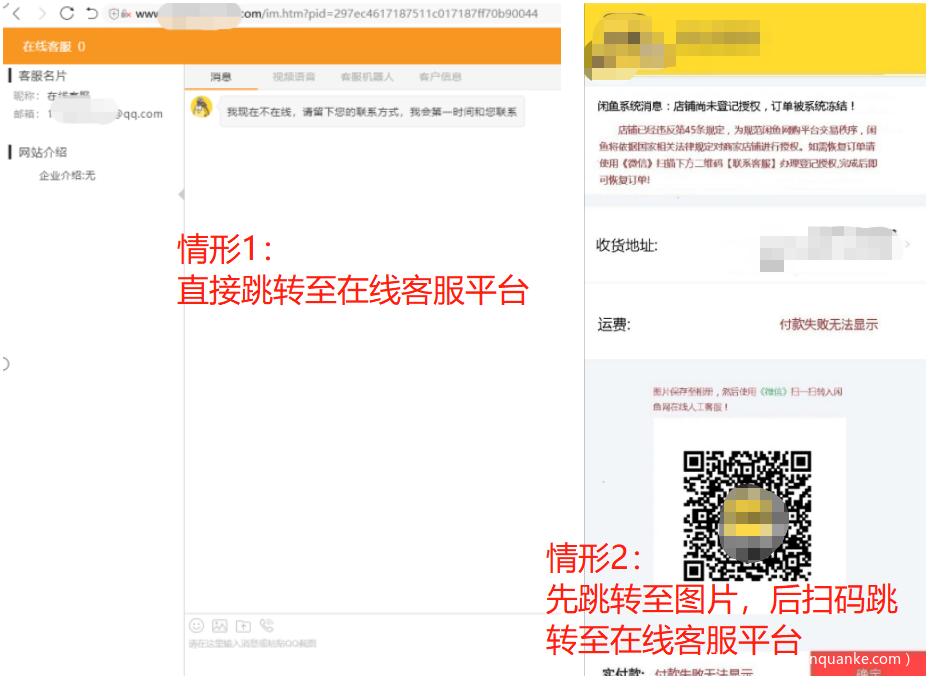Select the 客服机器人 tab
Image resolution: width=926 pixels, height=678 pixels.
(367, 77)
